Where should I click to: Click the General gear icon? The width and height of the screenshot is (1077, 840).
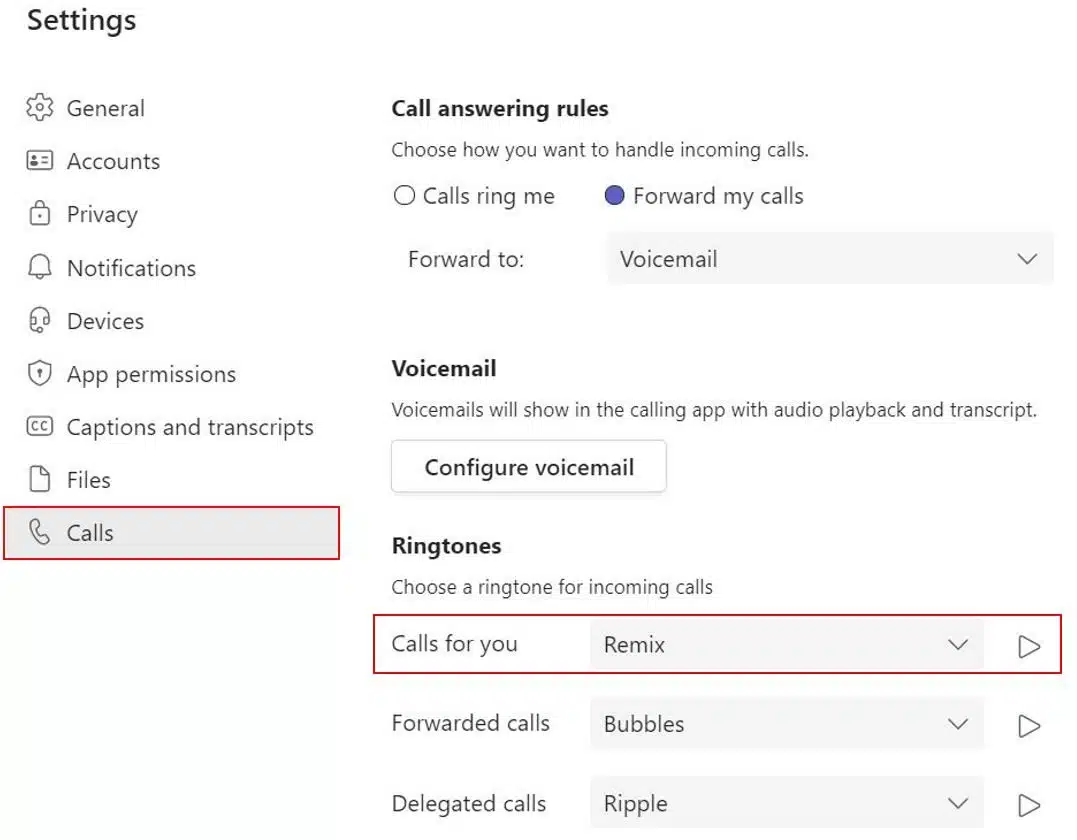click(x=39, y=108)
